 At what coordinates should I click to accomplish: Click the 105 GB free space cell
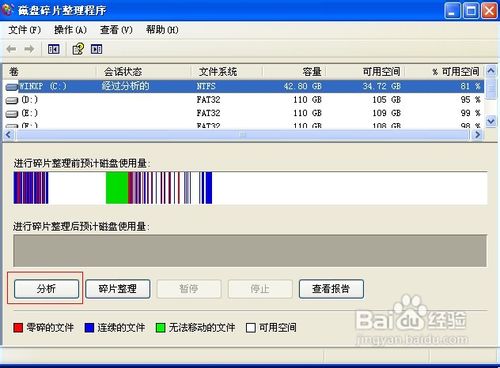point(387,100)
